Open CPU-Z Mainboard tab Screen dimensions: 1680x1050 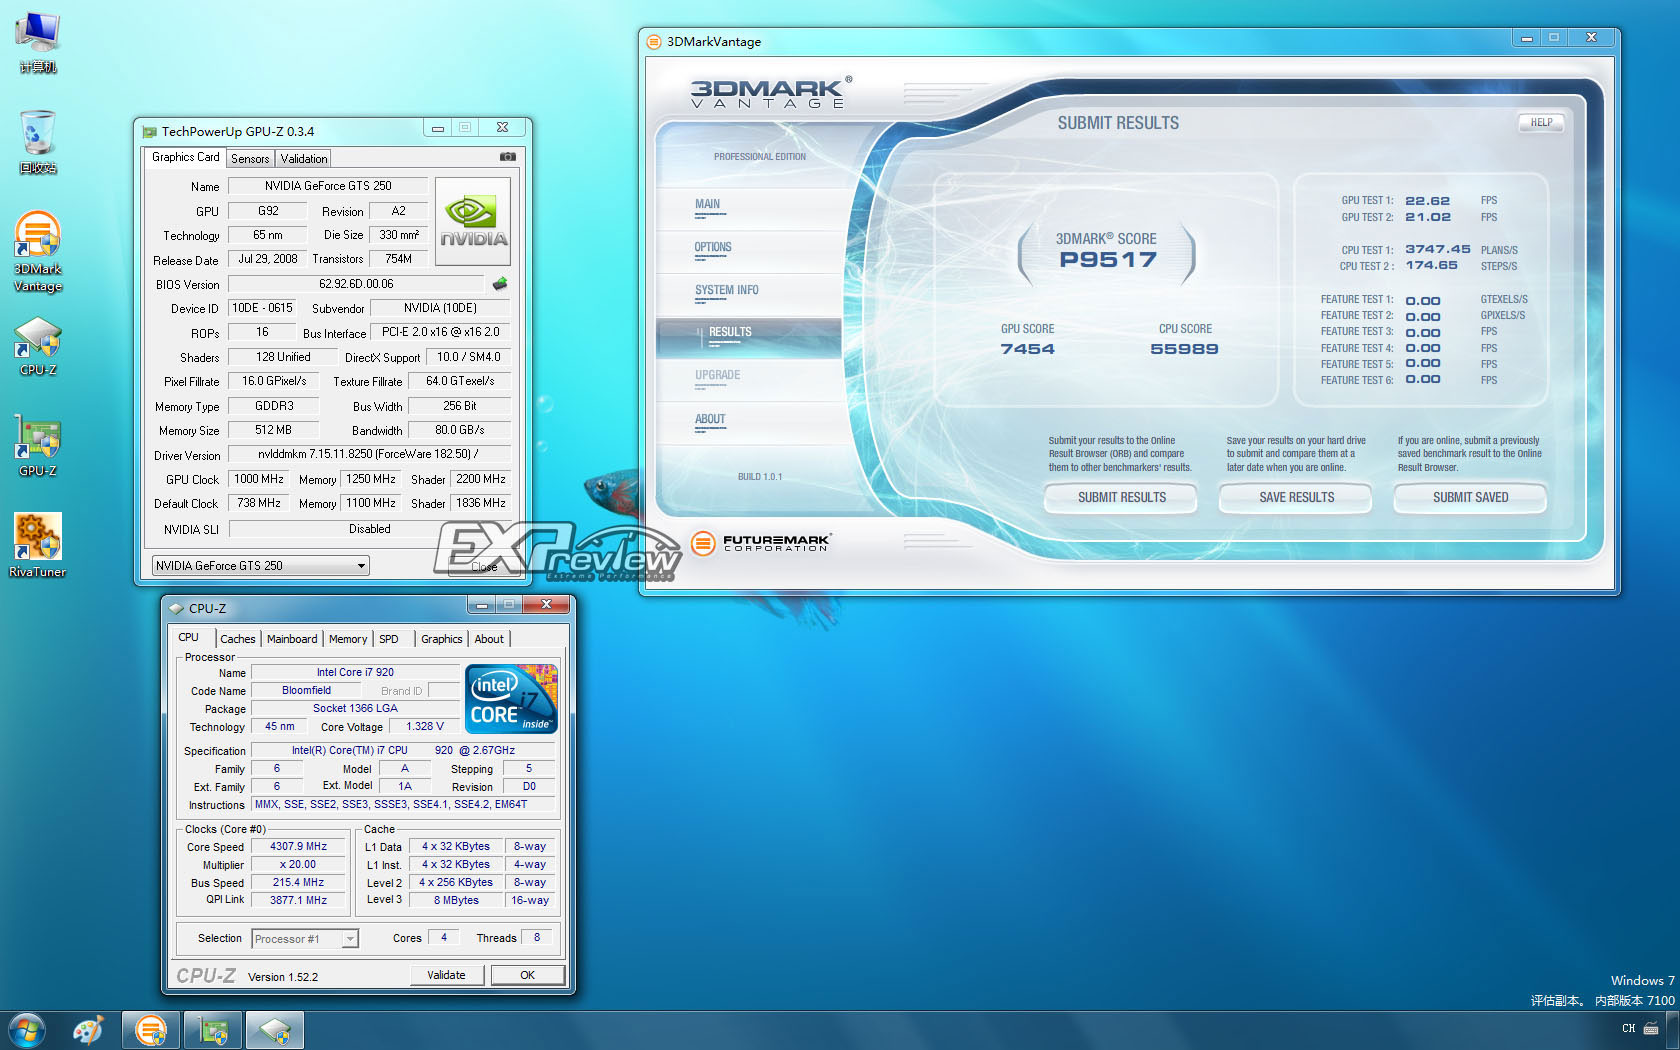pos(292,639)
